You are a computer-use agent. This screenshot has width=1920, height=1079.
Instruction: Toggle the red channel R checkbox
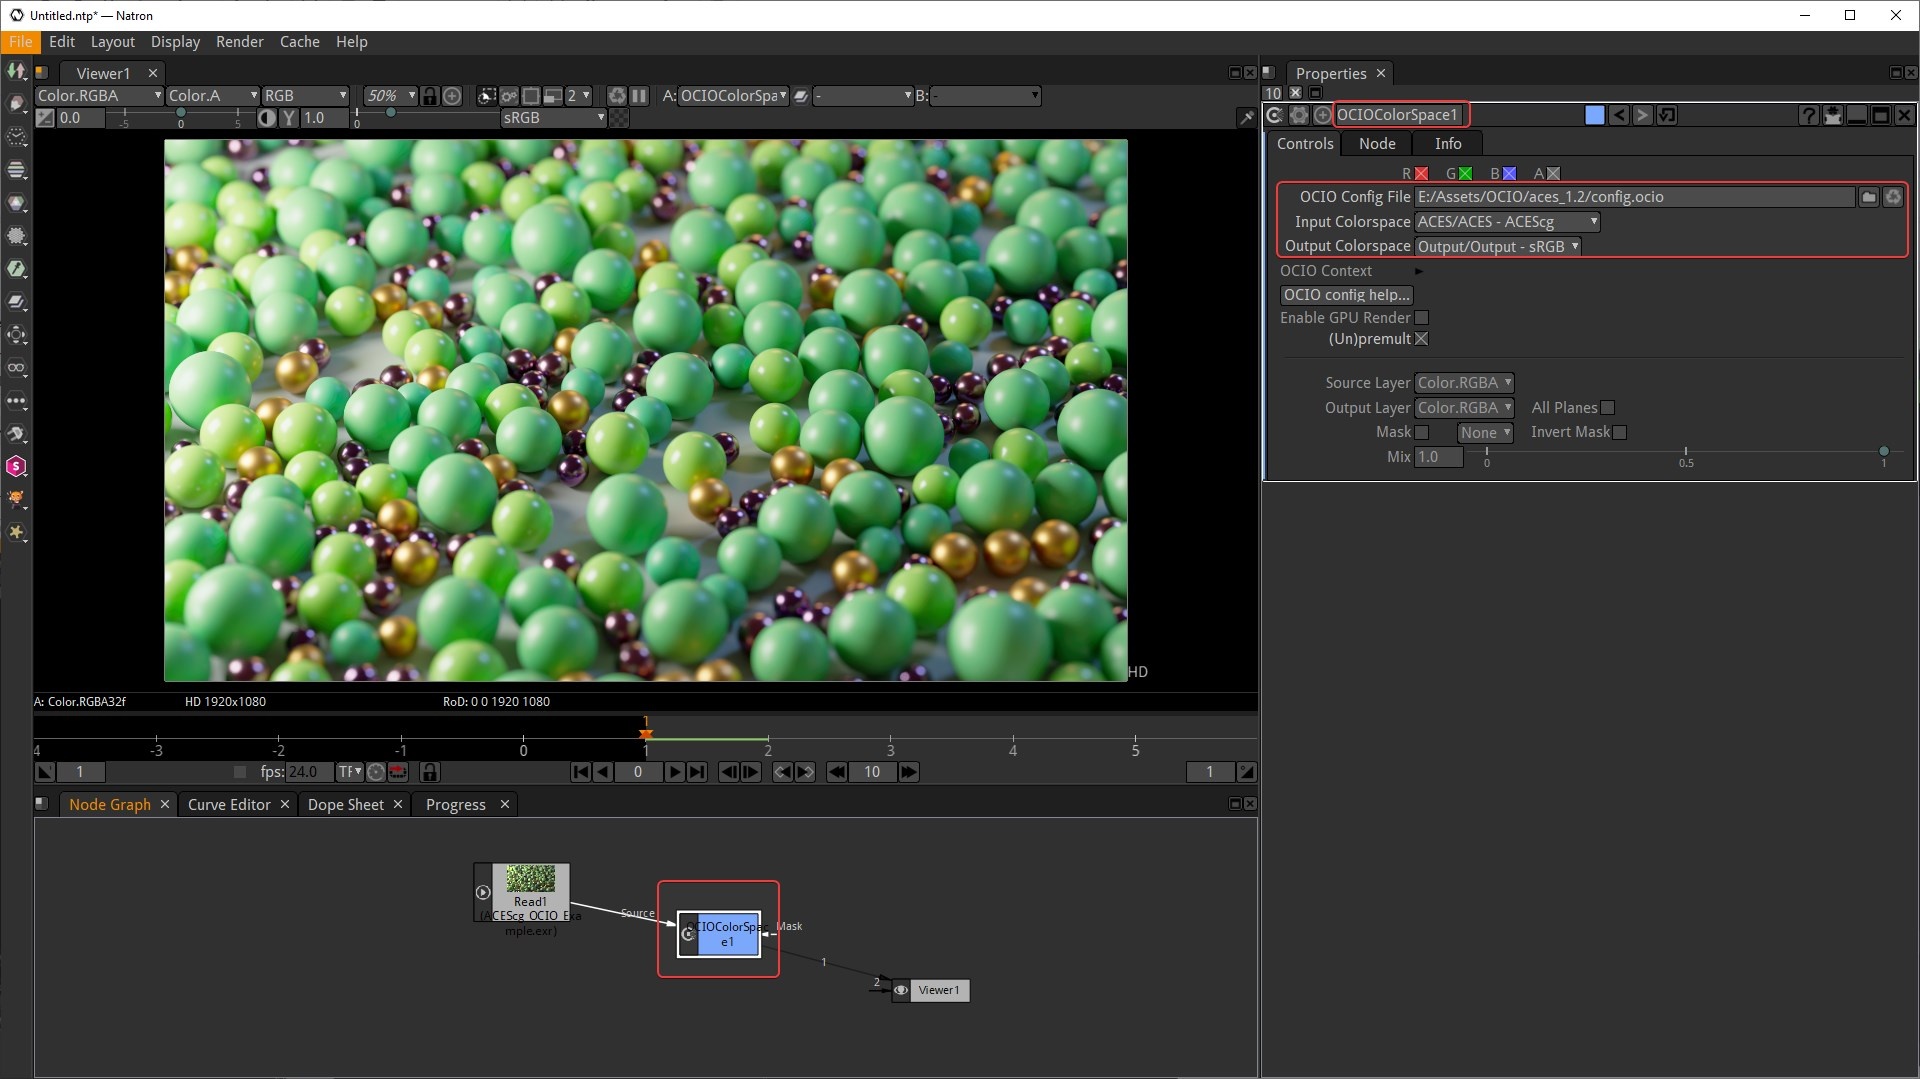coord(1421,174)
